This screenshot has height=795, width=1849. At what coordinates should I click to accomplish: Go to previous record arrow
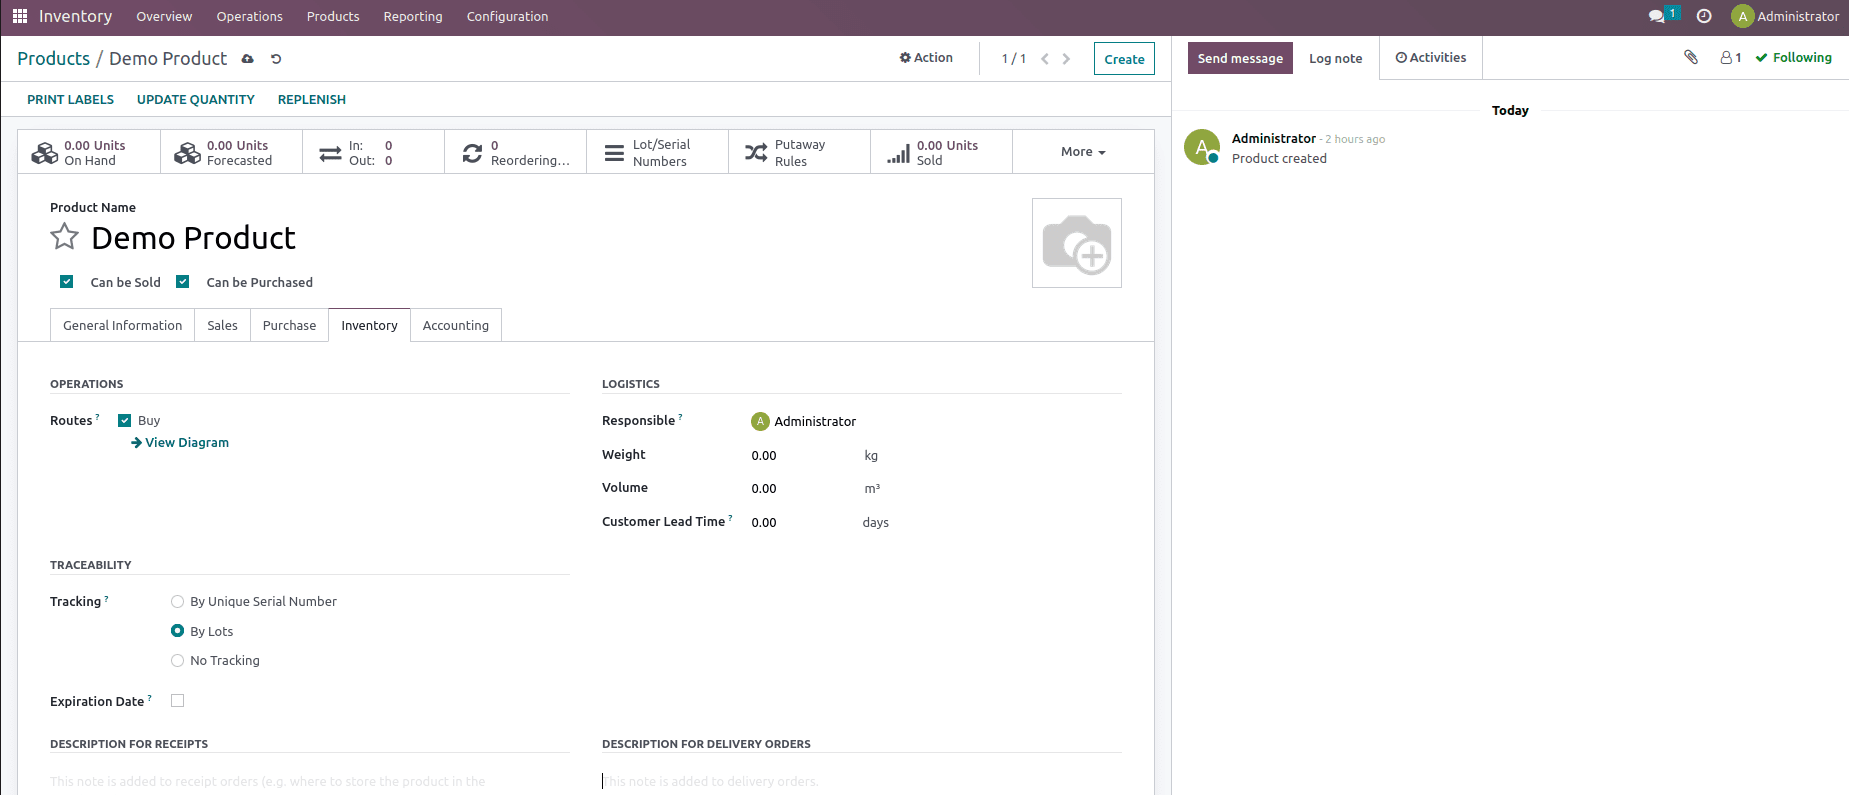(x=1045, y=59)
